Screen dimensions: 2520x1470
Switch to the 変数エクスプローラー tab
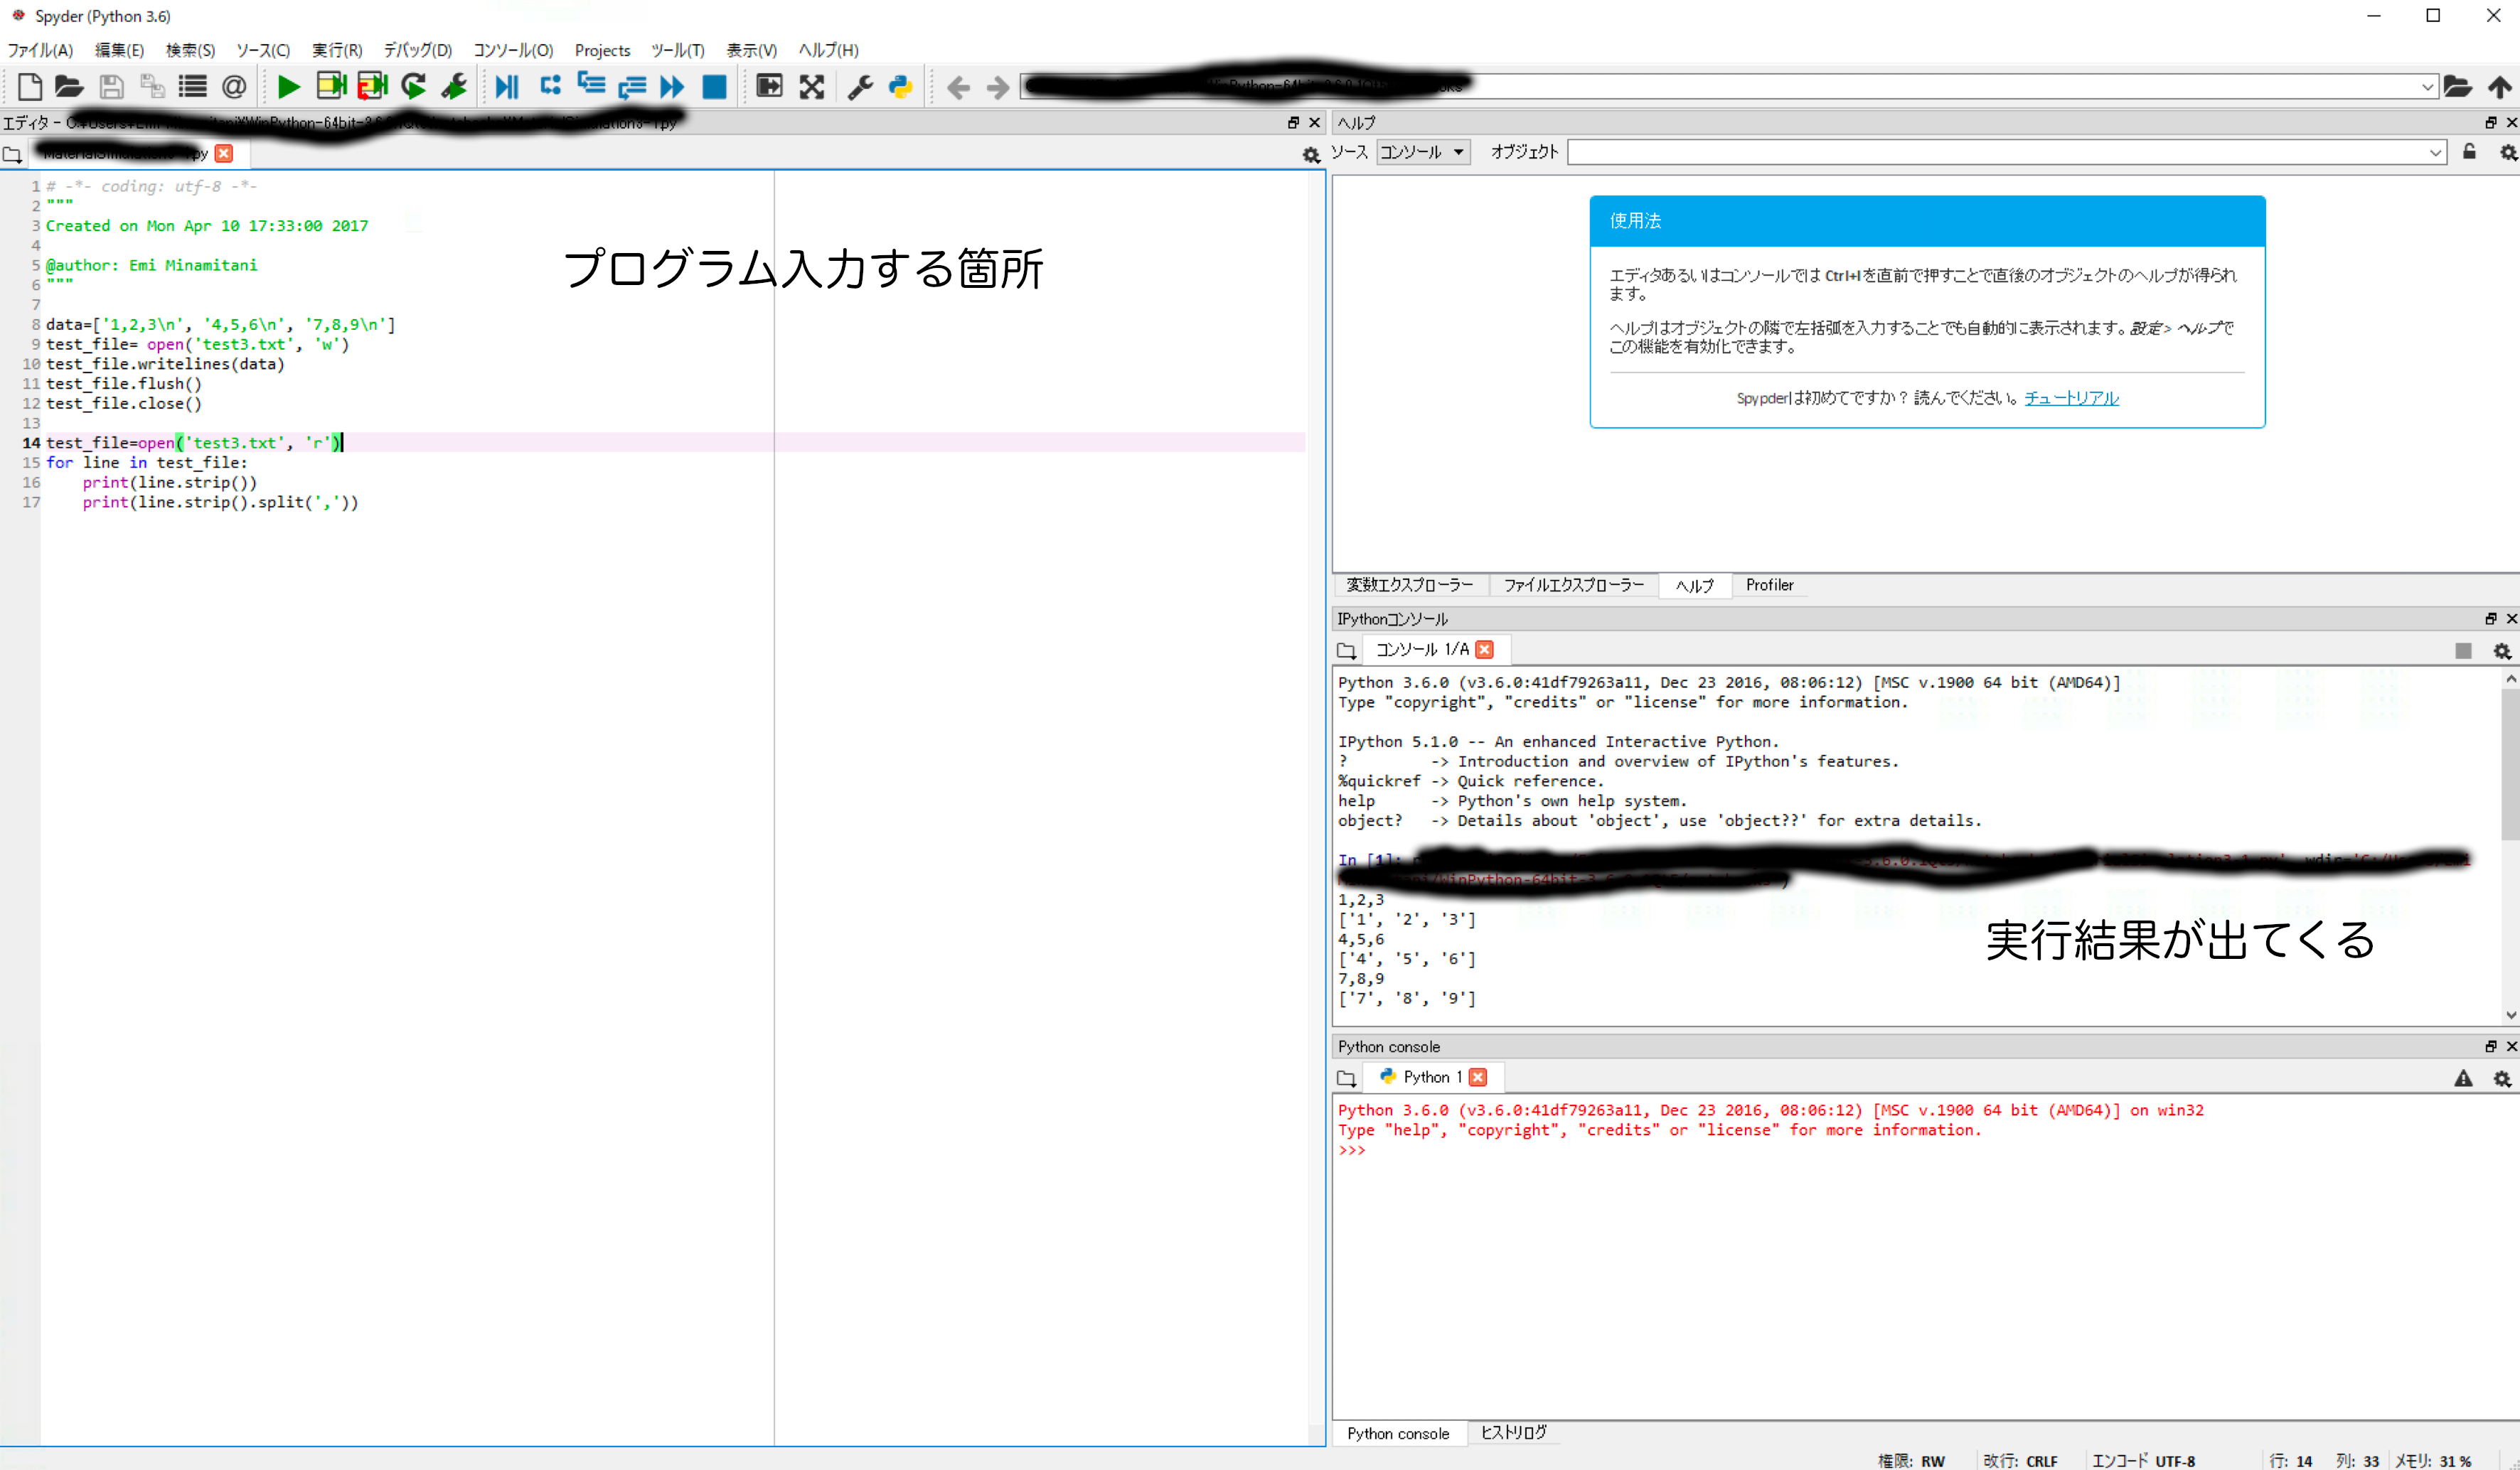[1409, 585]
